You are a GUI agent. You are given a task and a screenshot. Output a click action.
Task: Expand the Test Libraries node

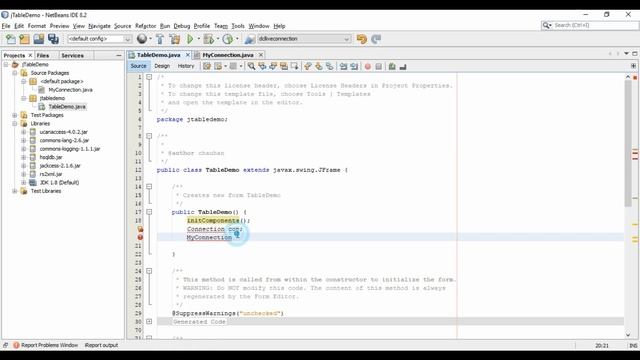[x=15, y=191]
